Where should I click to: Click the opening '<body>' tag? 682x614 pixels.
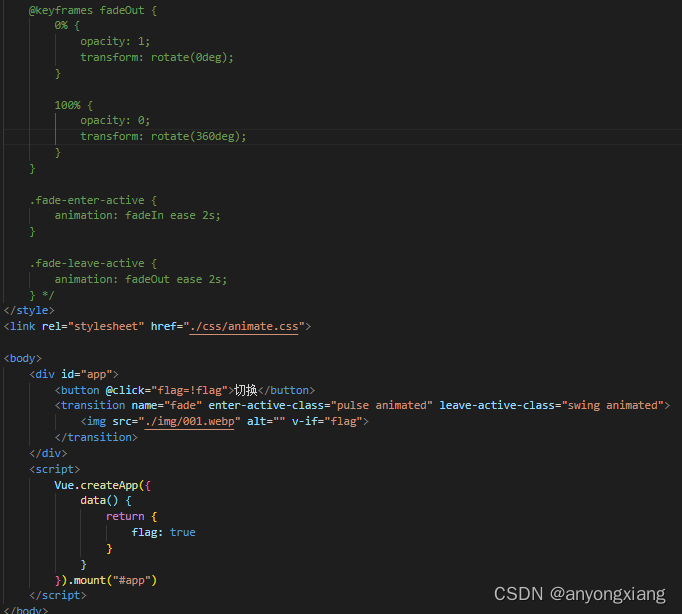click(x=22, y=358)
